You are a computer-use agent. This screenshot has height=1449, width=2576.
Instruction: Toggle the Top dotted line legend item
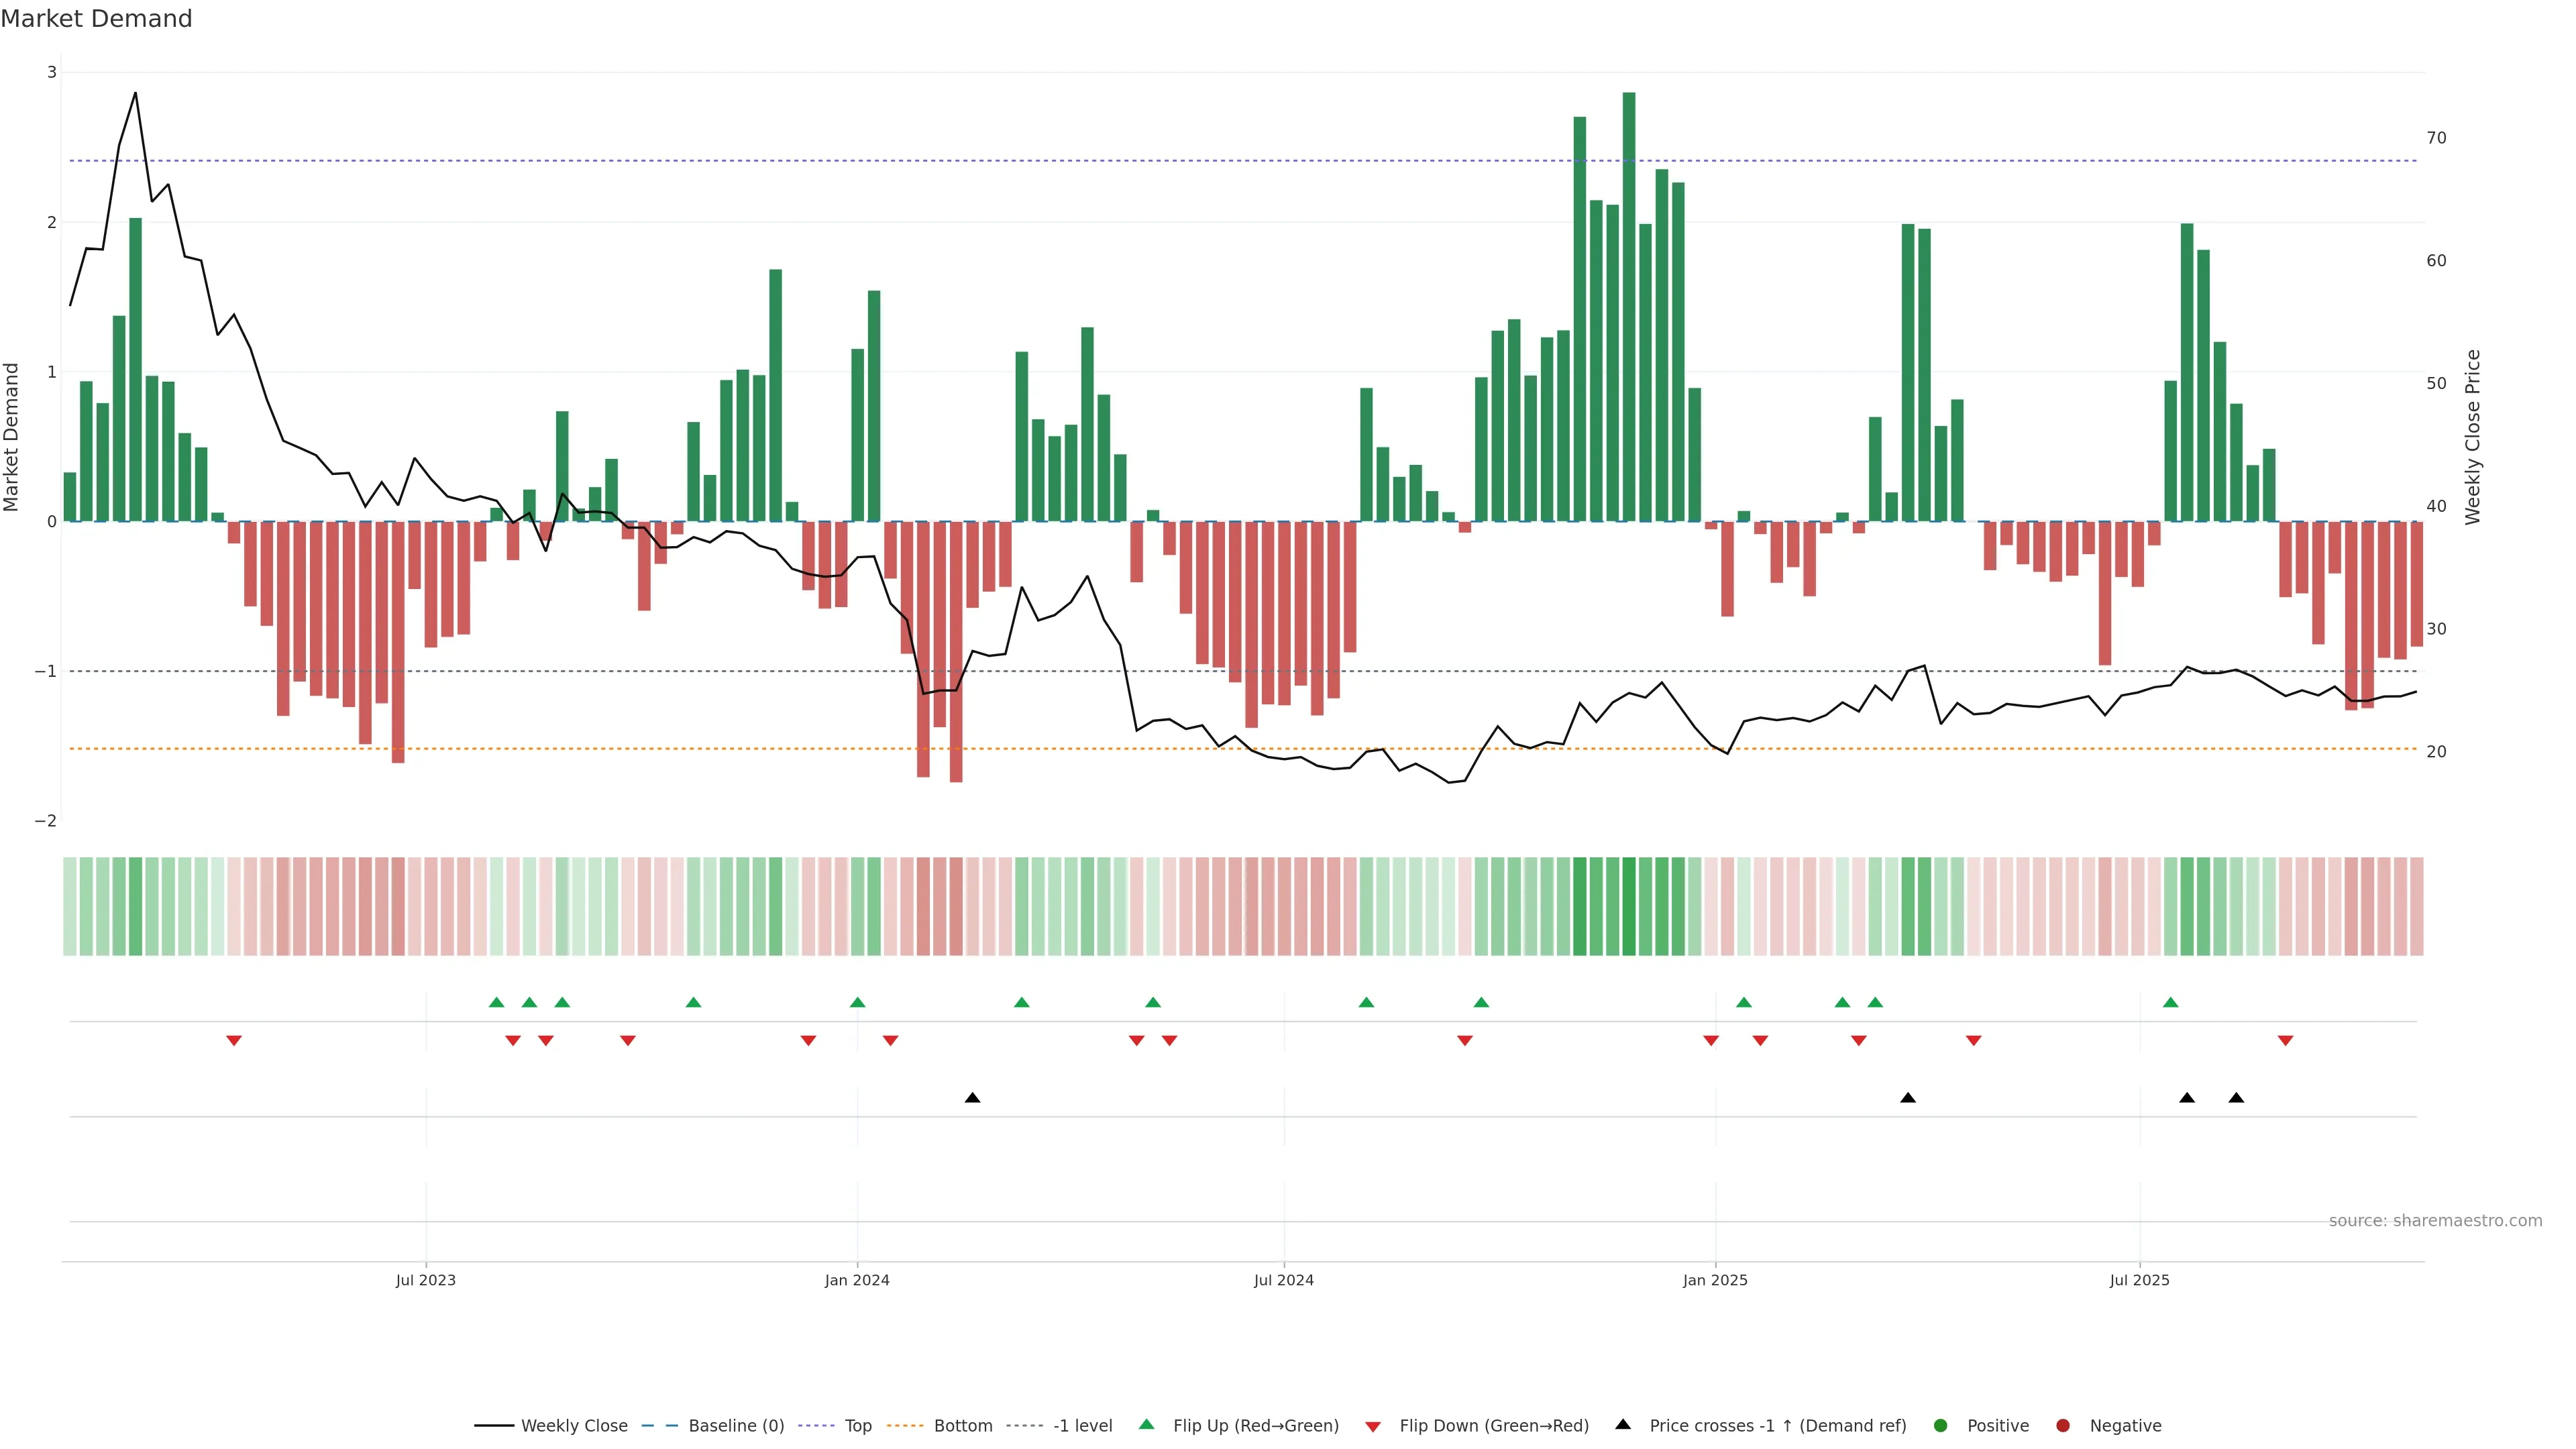pos(857,1426)
